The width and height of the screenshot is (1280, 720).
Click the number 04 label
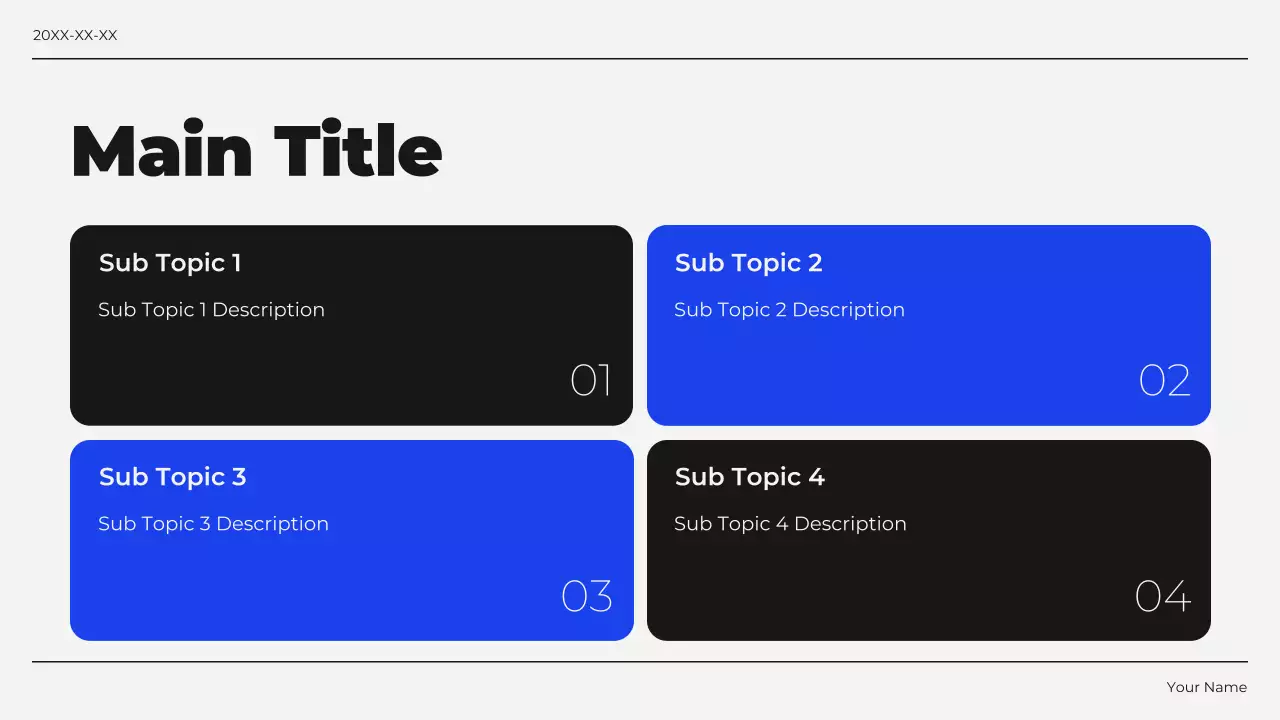coord(1162,596)
